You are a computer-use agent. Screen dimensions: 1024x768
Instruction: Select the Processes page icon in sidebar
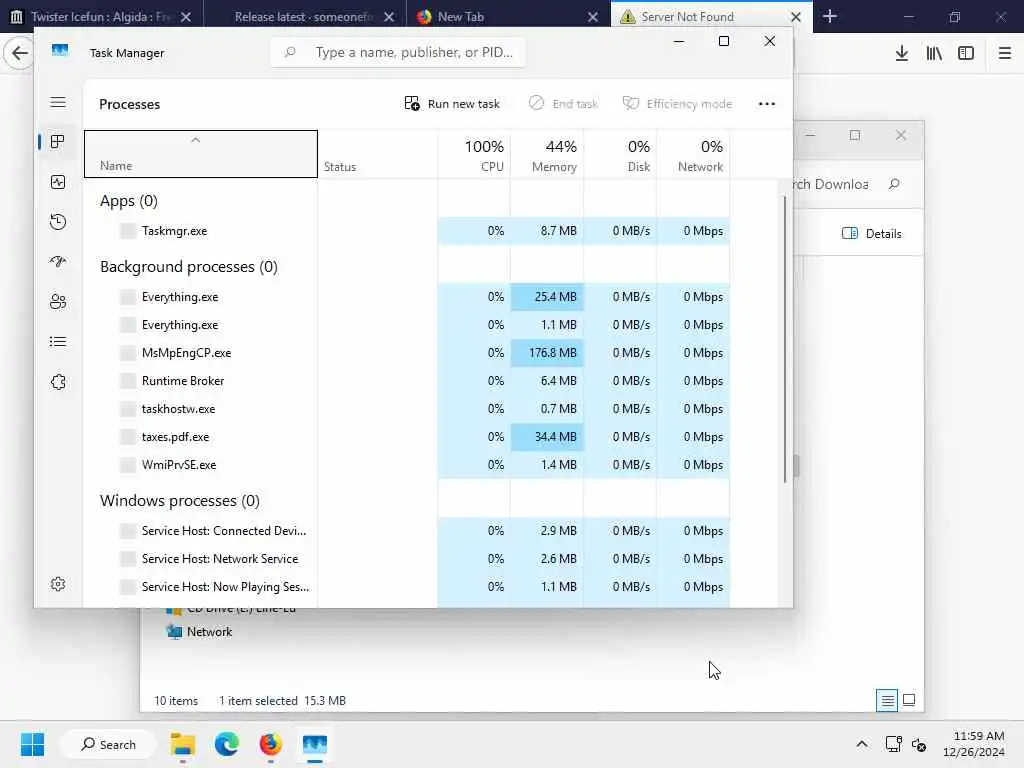point(58,142)
